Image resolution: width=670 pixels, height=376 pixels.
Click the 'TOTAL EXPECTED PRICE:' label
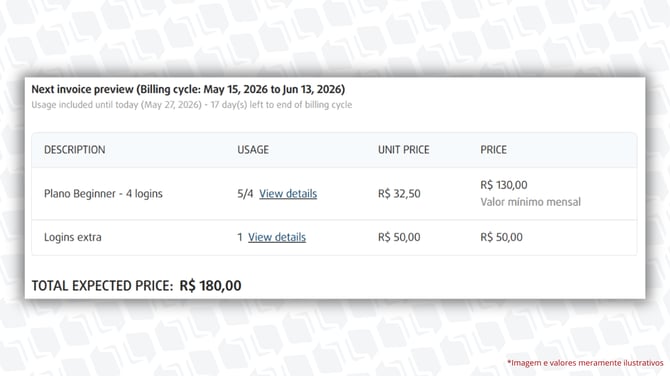(103, 285)
